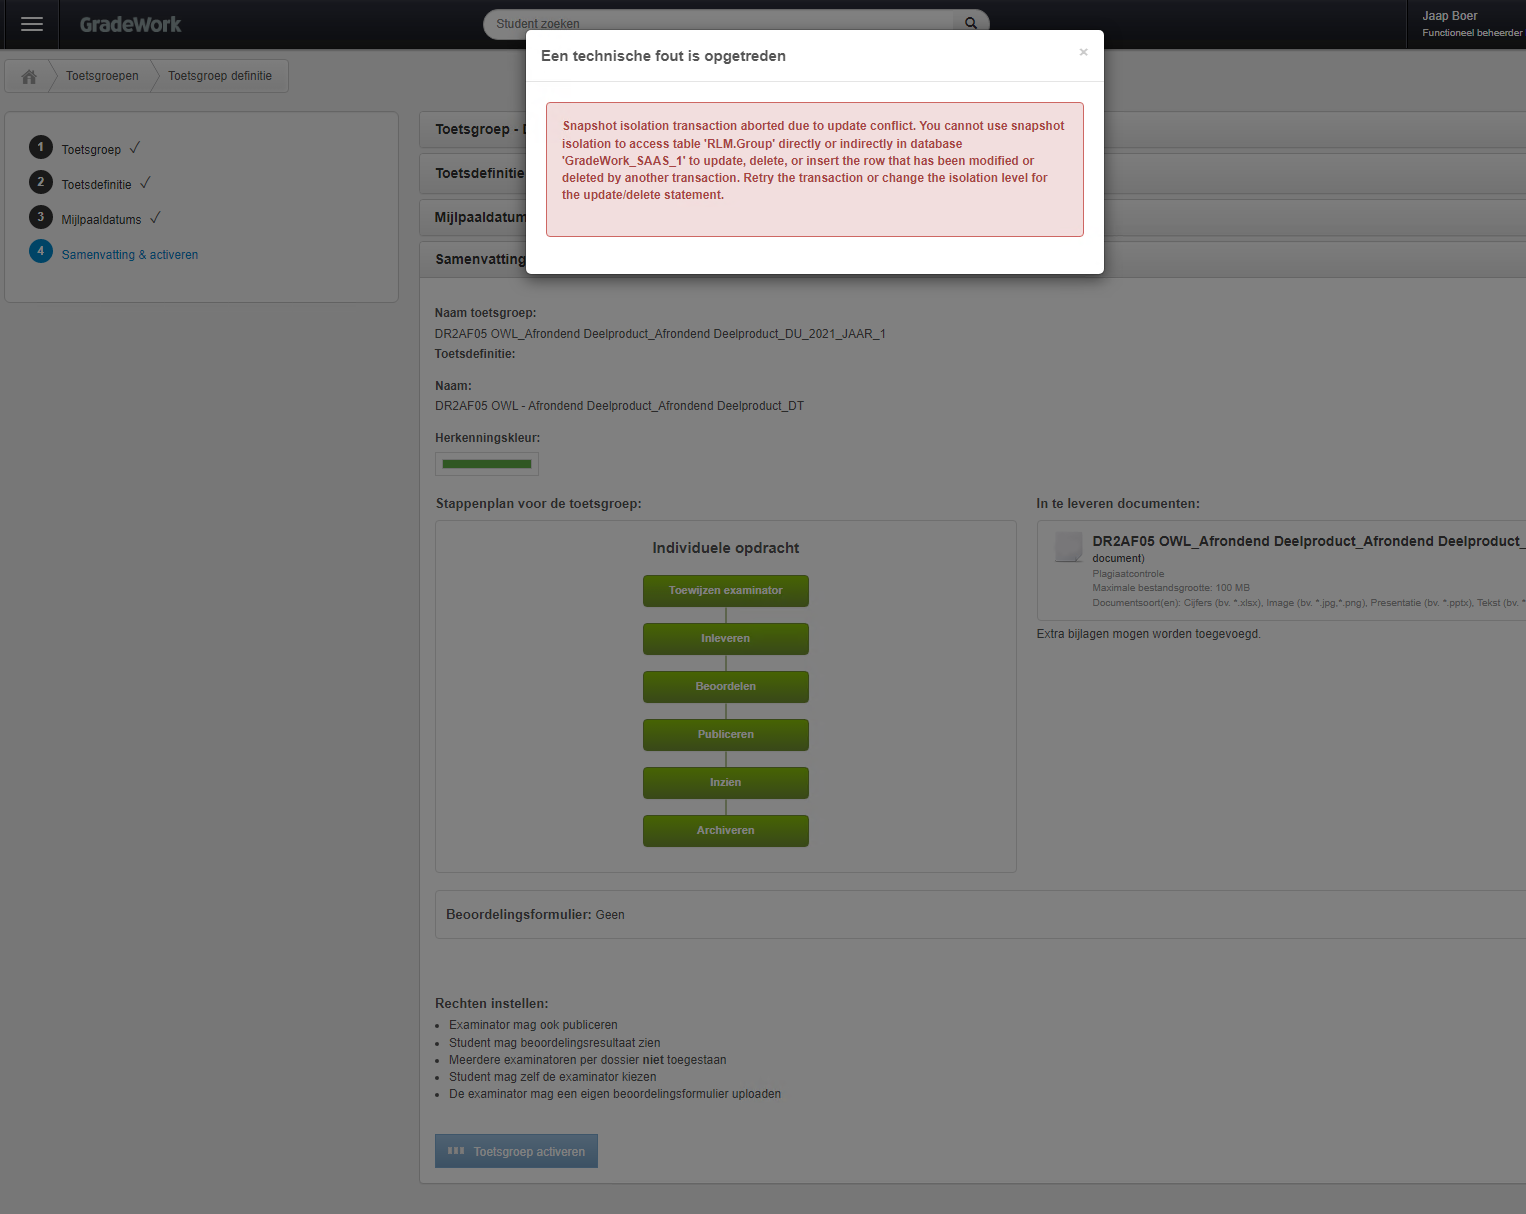Click step 3 circle for Mijlpaaldatums
Screen dimensions: 1526x1214
coord(40,217)
